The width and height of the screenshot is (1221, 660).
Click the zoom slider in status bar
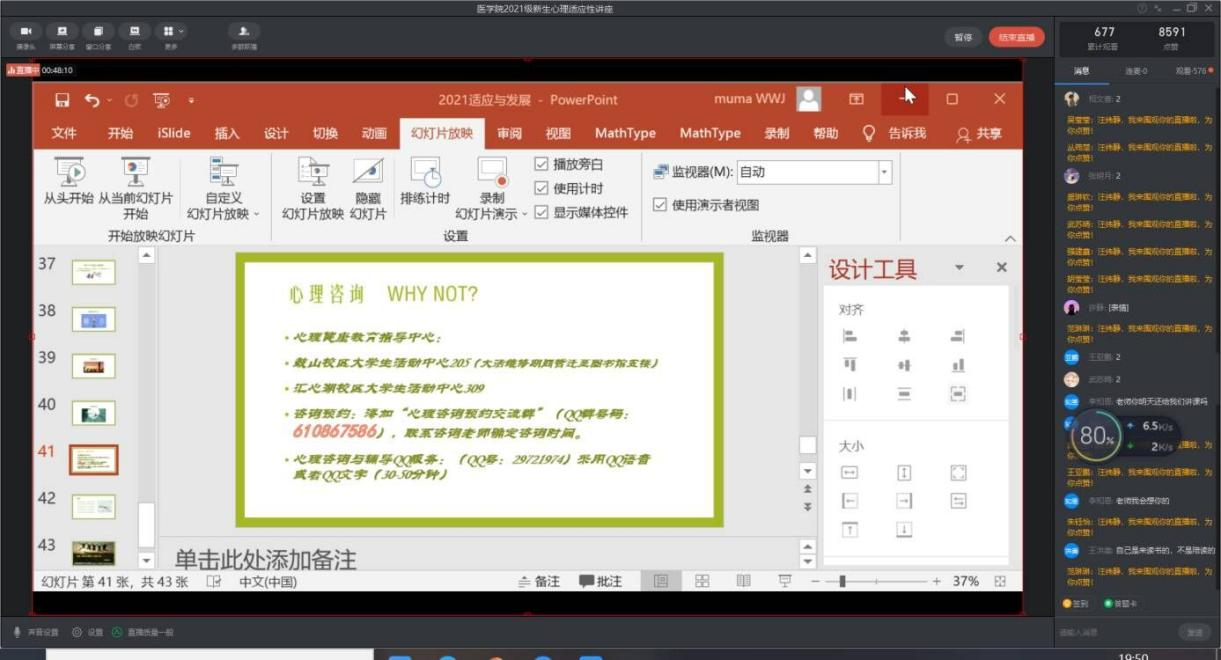click(x=843, y=581)
